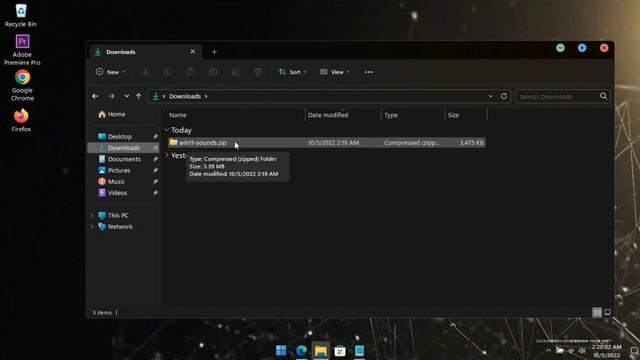Go forward with the Forward arrow
The width and height of the screenshot is (640, 360).
point(111,96)
